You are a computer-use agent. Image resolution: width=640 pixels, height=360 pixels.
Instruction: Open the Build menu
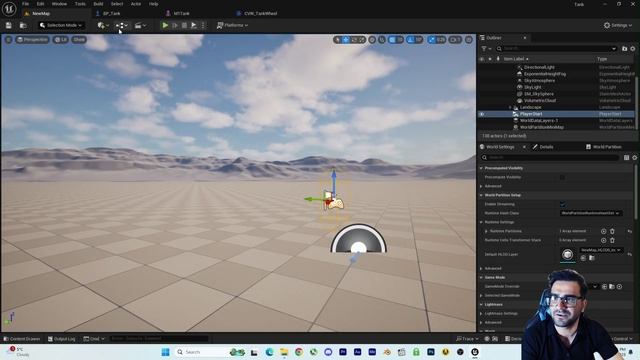[x=98, y=4]
